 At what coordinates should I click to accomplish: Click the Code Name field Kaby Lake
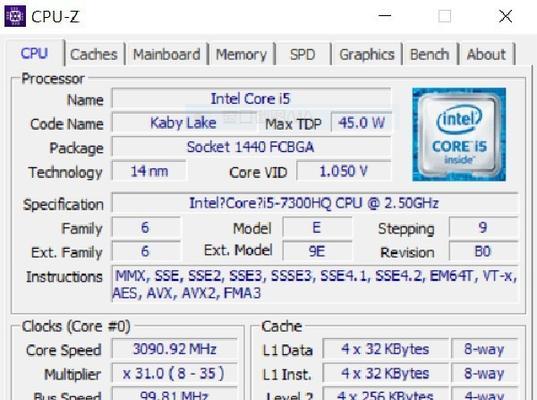pyautogui.click(x=184, y=123)
